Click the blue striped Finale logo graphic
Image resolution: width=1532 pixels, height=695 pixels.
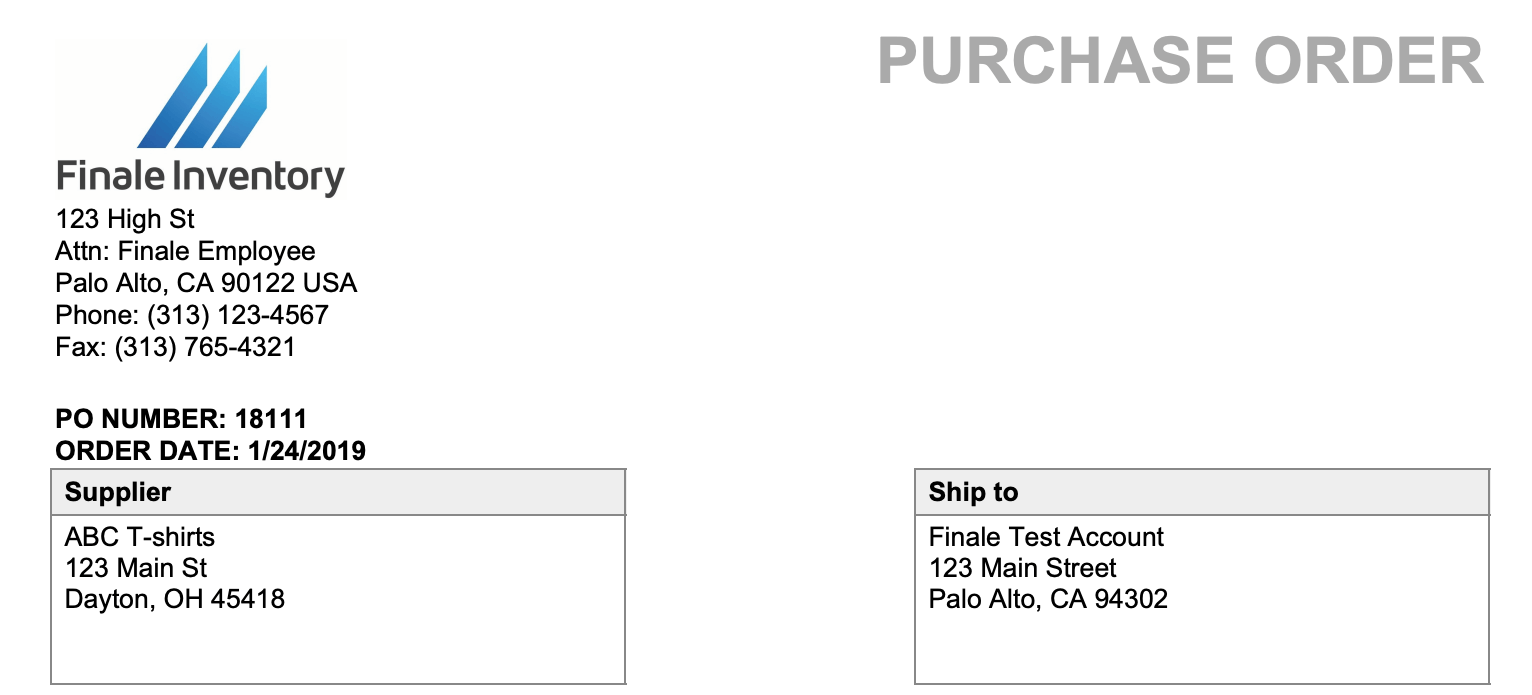[204, 98]
